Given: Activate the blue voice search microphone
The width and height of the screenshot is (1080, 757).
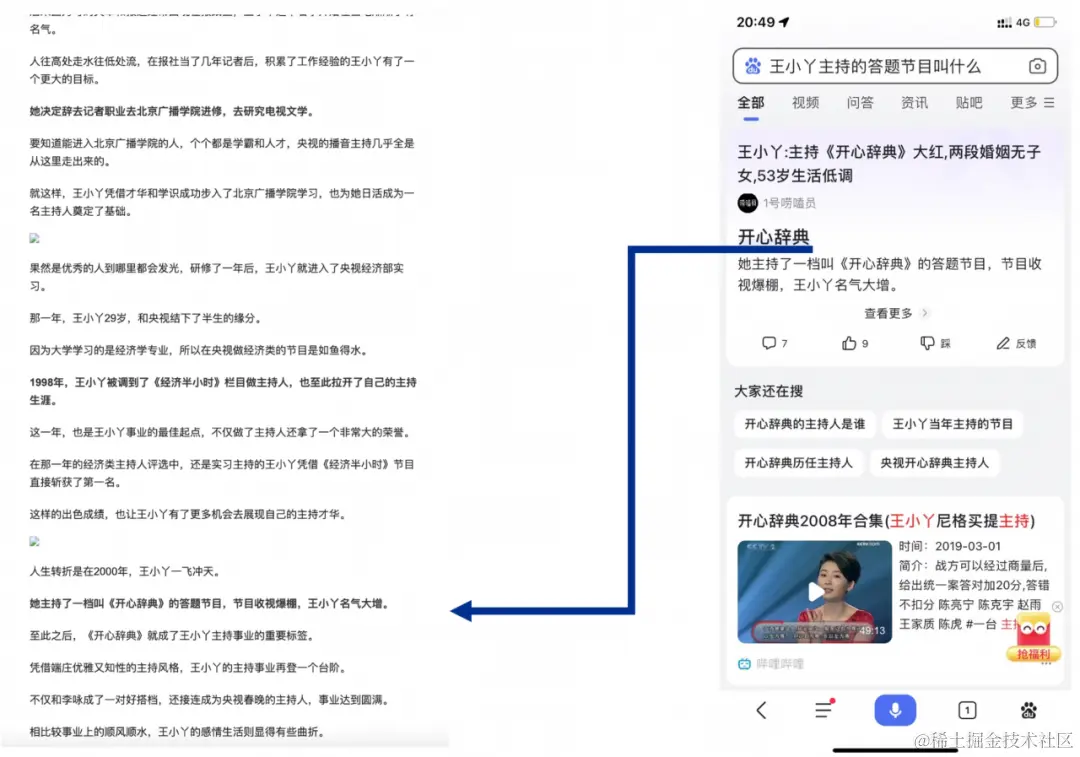Looking at the screenshot, I should pos(895,710).
